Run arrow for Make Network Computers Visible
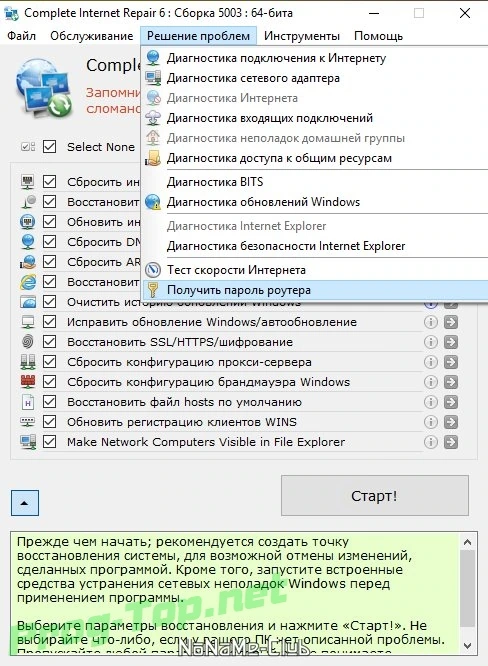The width and height of the screenshot is (488, 666). [451, 442]
